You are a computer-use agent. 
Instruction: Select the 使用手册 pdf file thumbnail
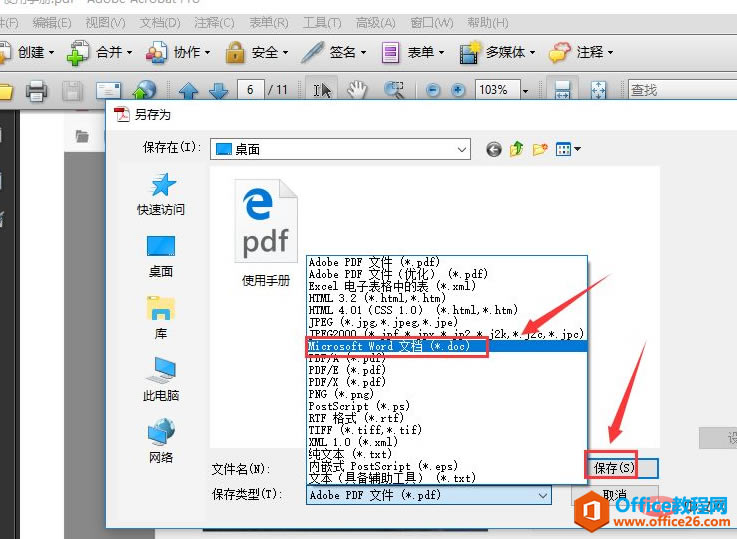tap(266, 233)
